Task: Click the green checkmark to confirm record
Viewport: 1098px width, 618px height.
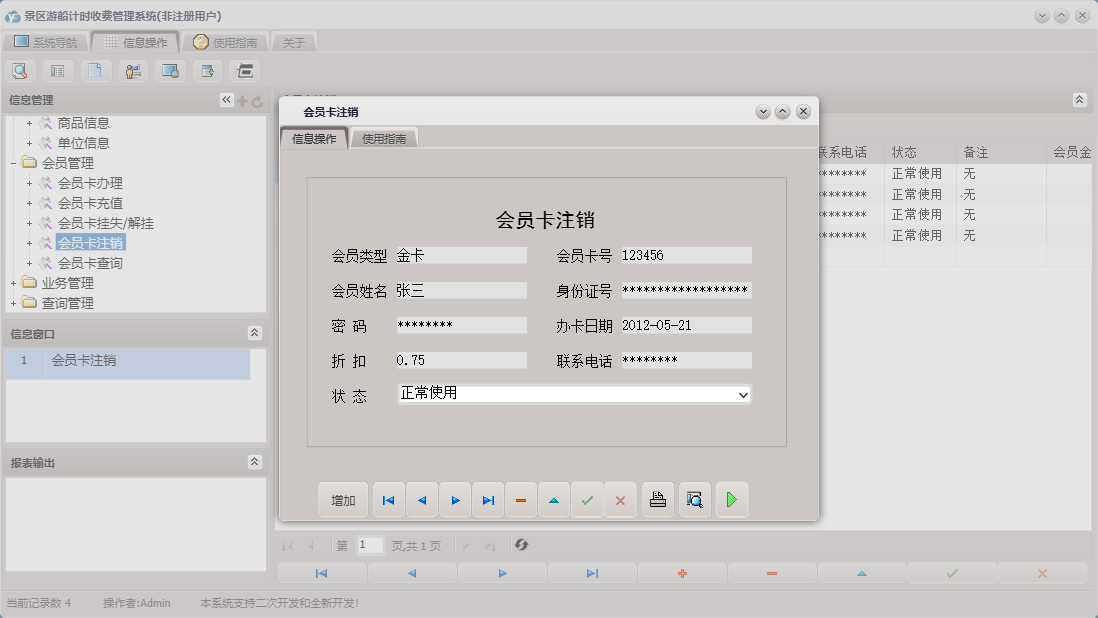Action: point(588,499)
